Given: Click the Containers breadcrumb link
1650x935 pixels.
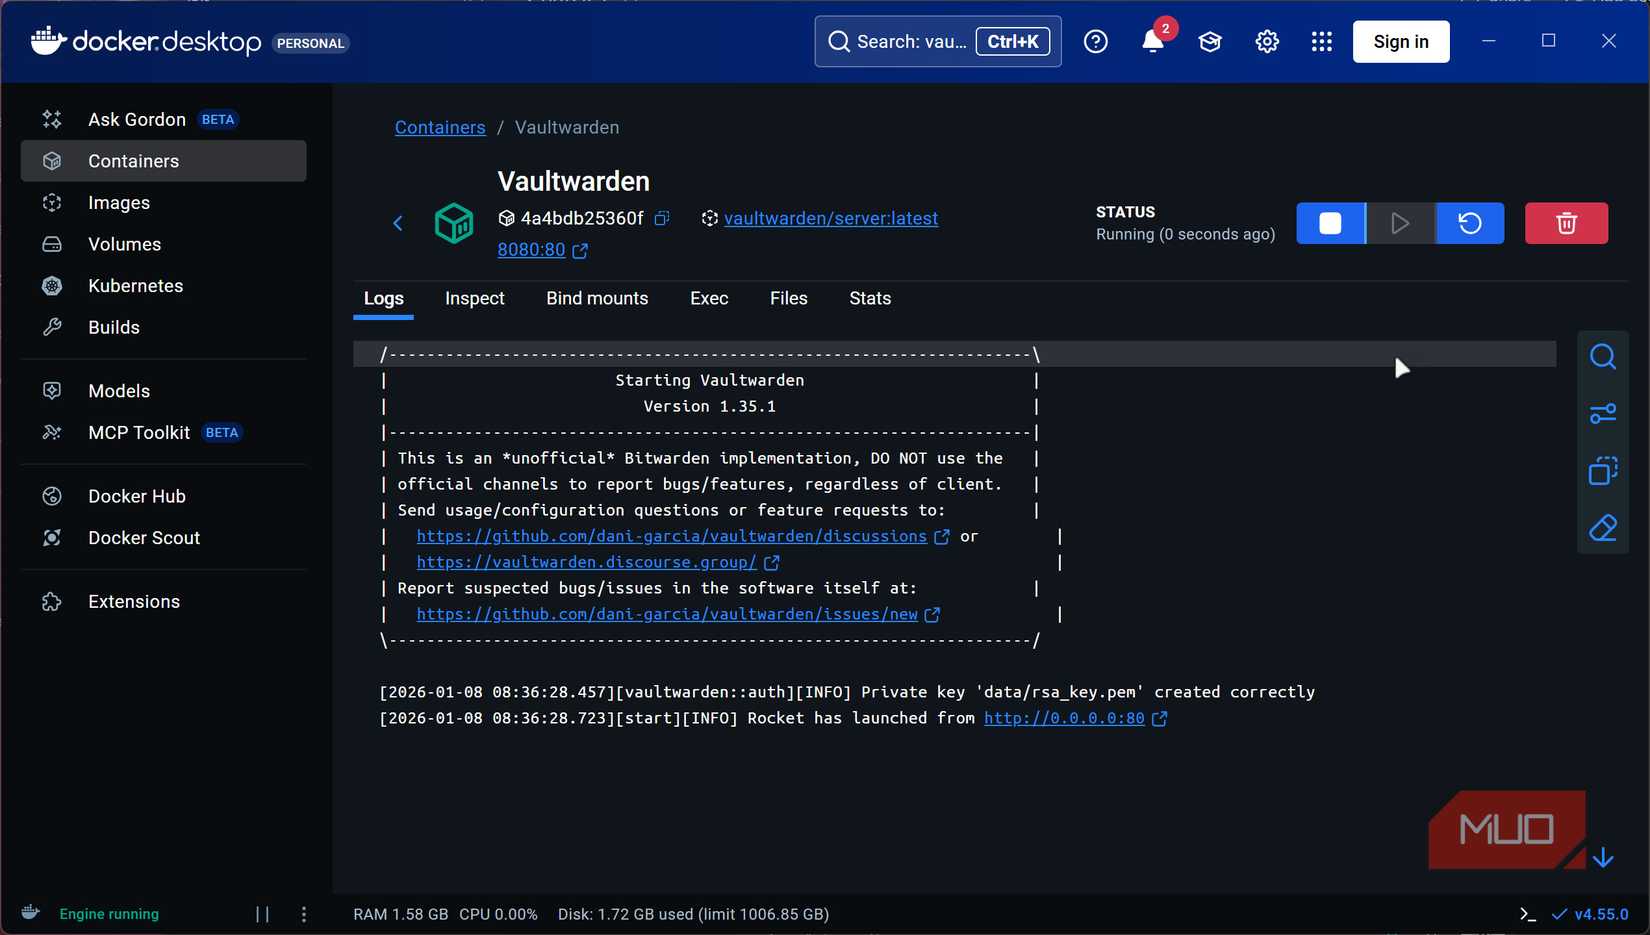Looking at the screenshot, I should tap(440, 127).
